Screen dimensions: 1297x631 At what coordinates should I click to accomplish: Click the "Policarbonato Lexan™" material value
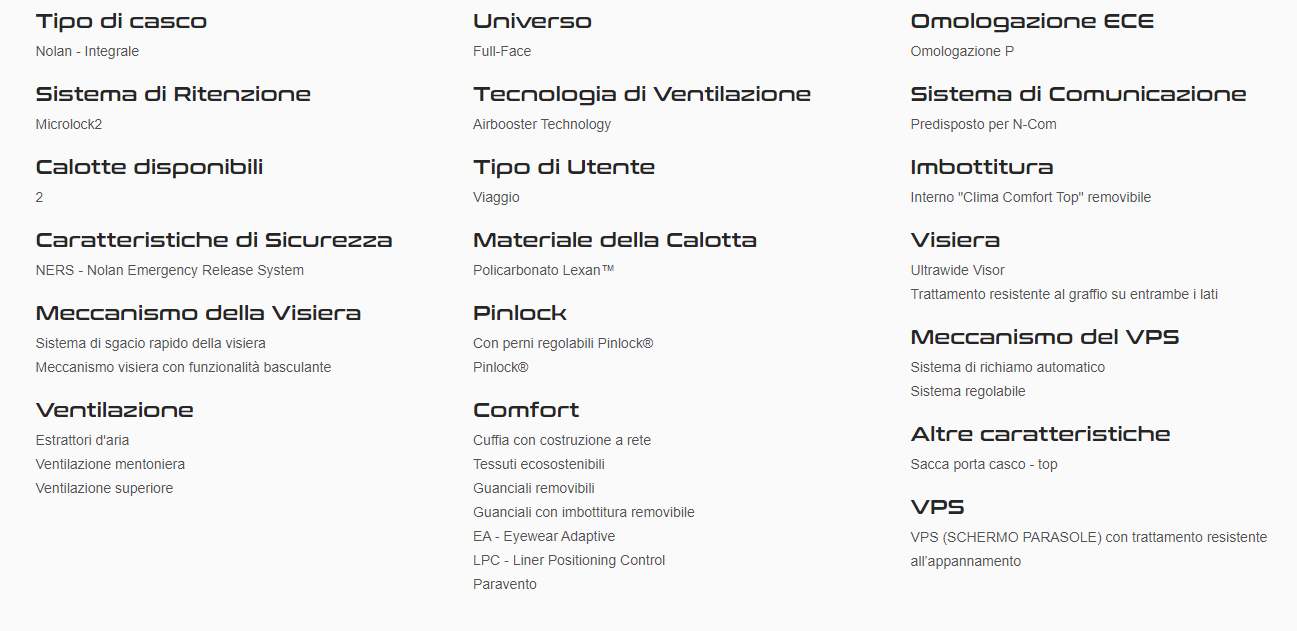point(543,270)
